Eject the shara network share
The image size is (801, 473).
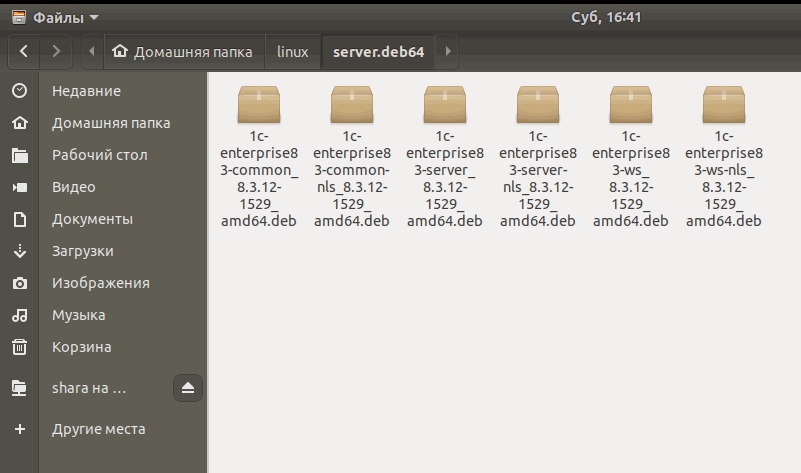click(188, 388)
